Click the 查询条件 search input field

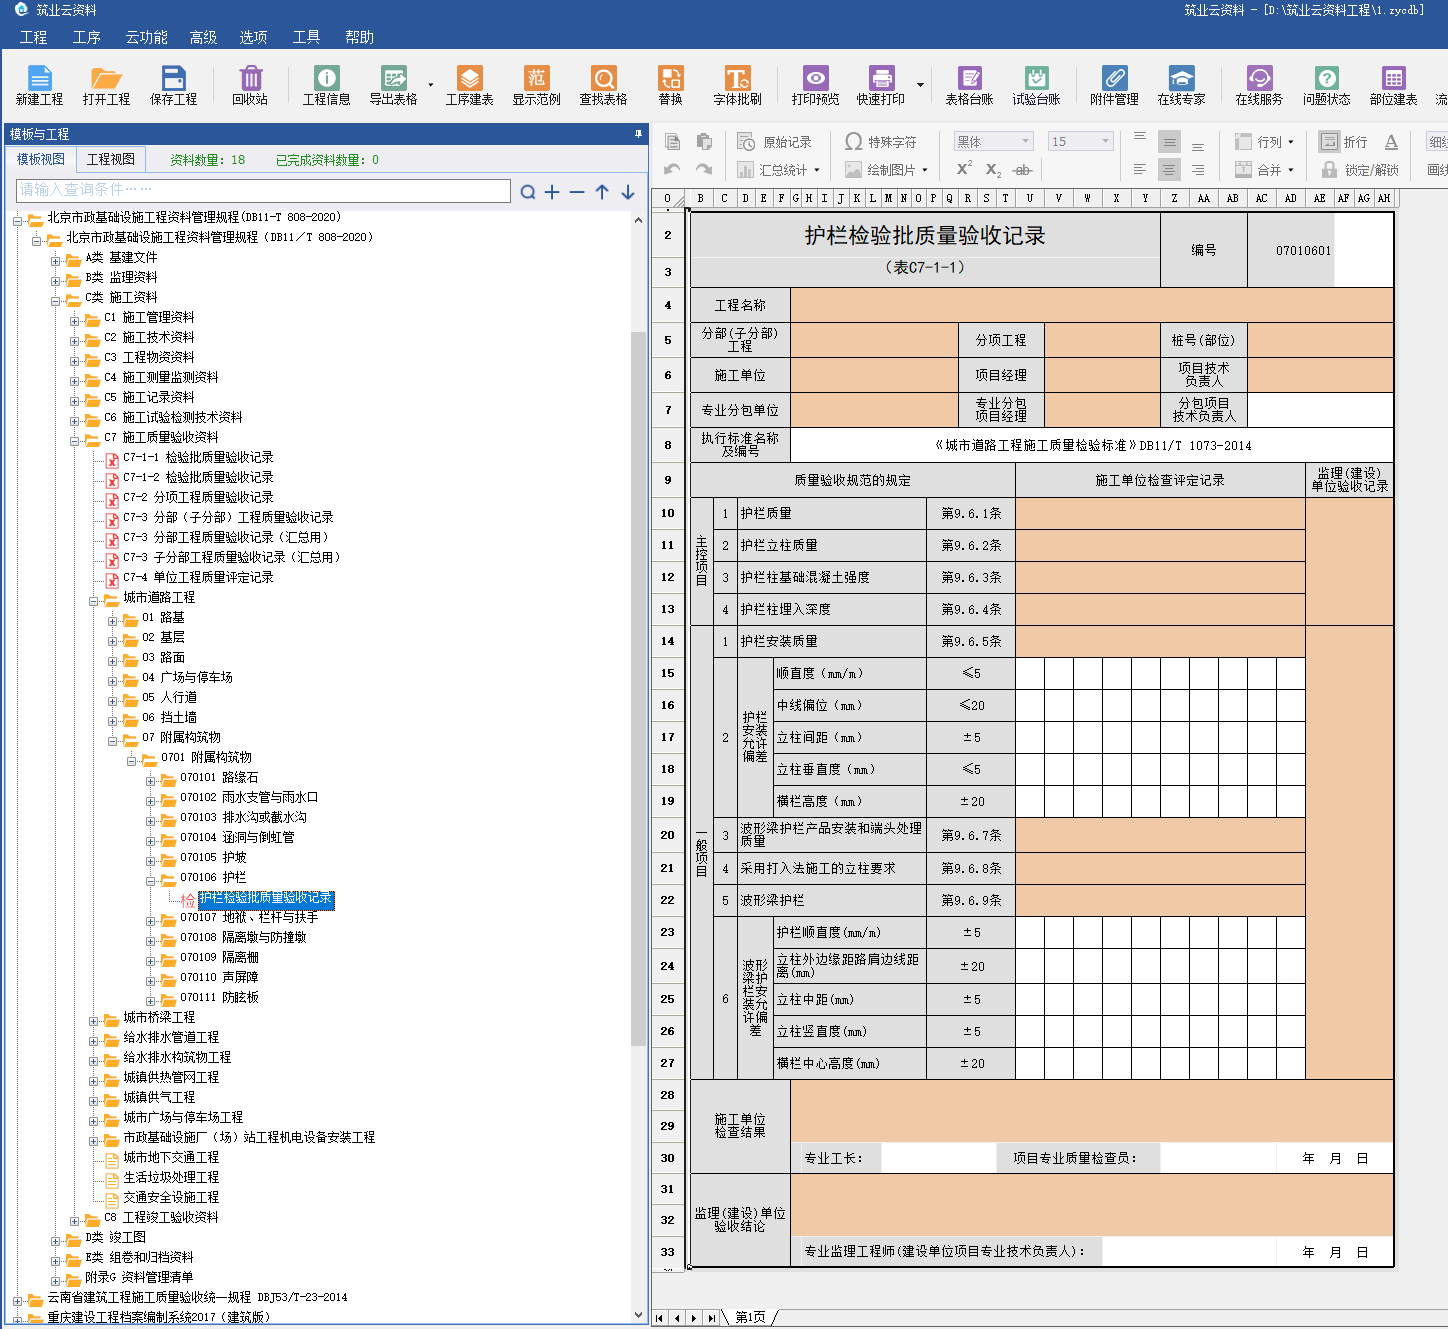point(264,190)
